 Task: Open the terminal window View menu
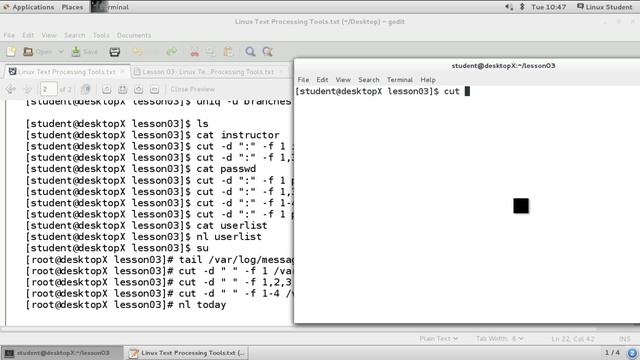(x=343, y=80)
